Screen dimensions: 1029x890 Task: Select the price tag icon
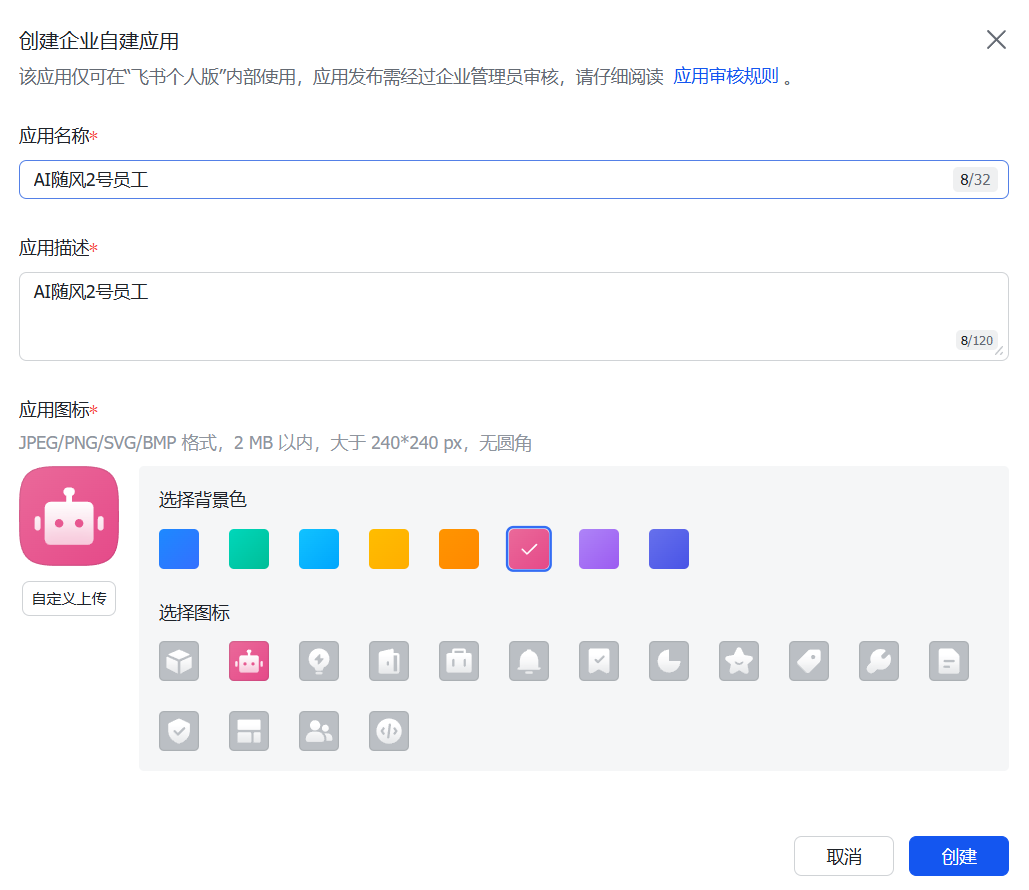pos(809,661)
